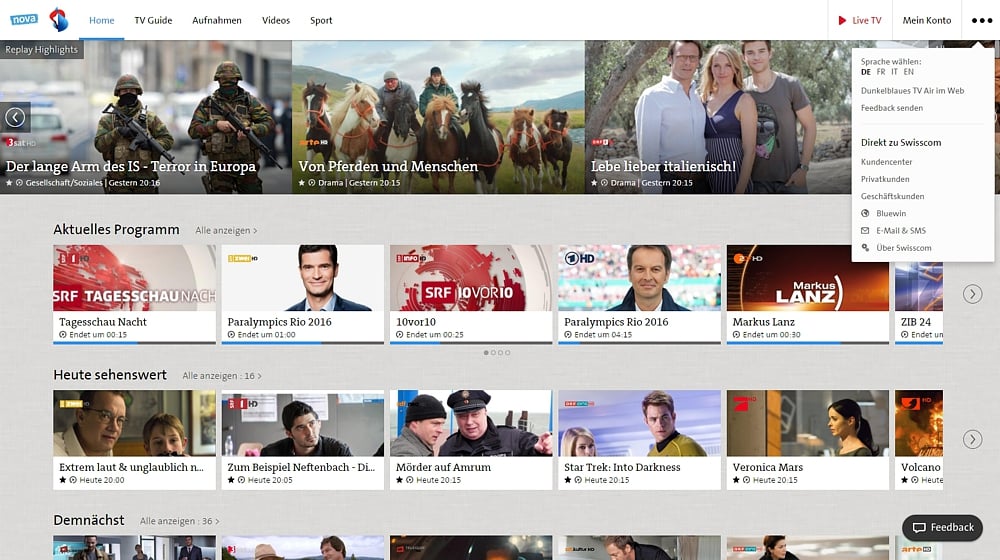Expand Aktuelles Programm via Alle anzeigen
Image resolution: width=1000 pixels, height=560 pixels.
[x=226, y=230]
